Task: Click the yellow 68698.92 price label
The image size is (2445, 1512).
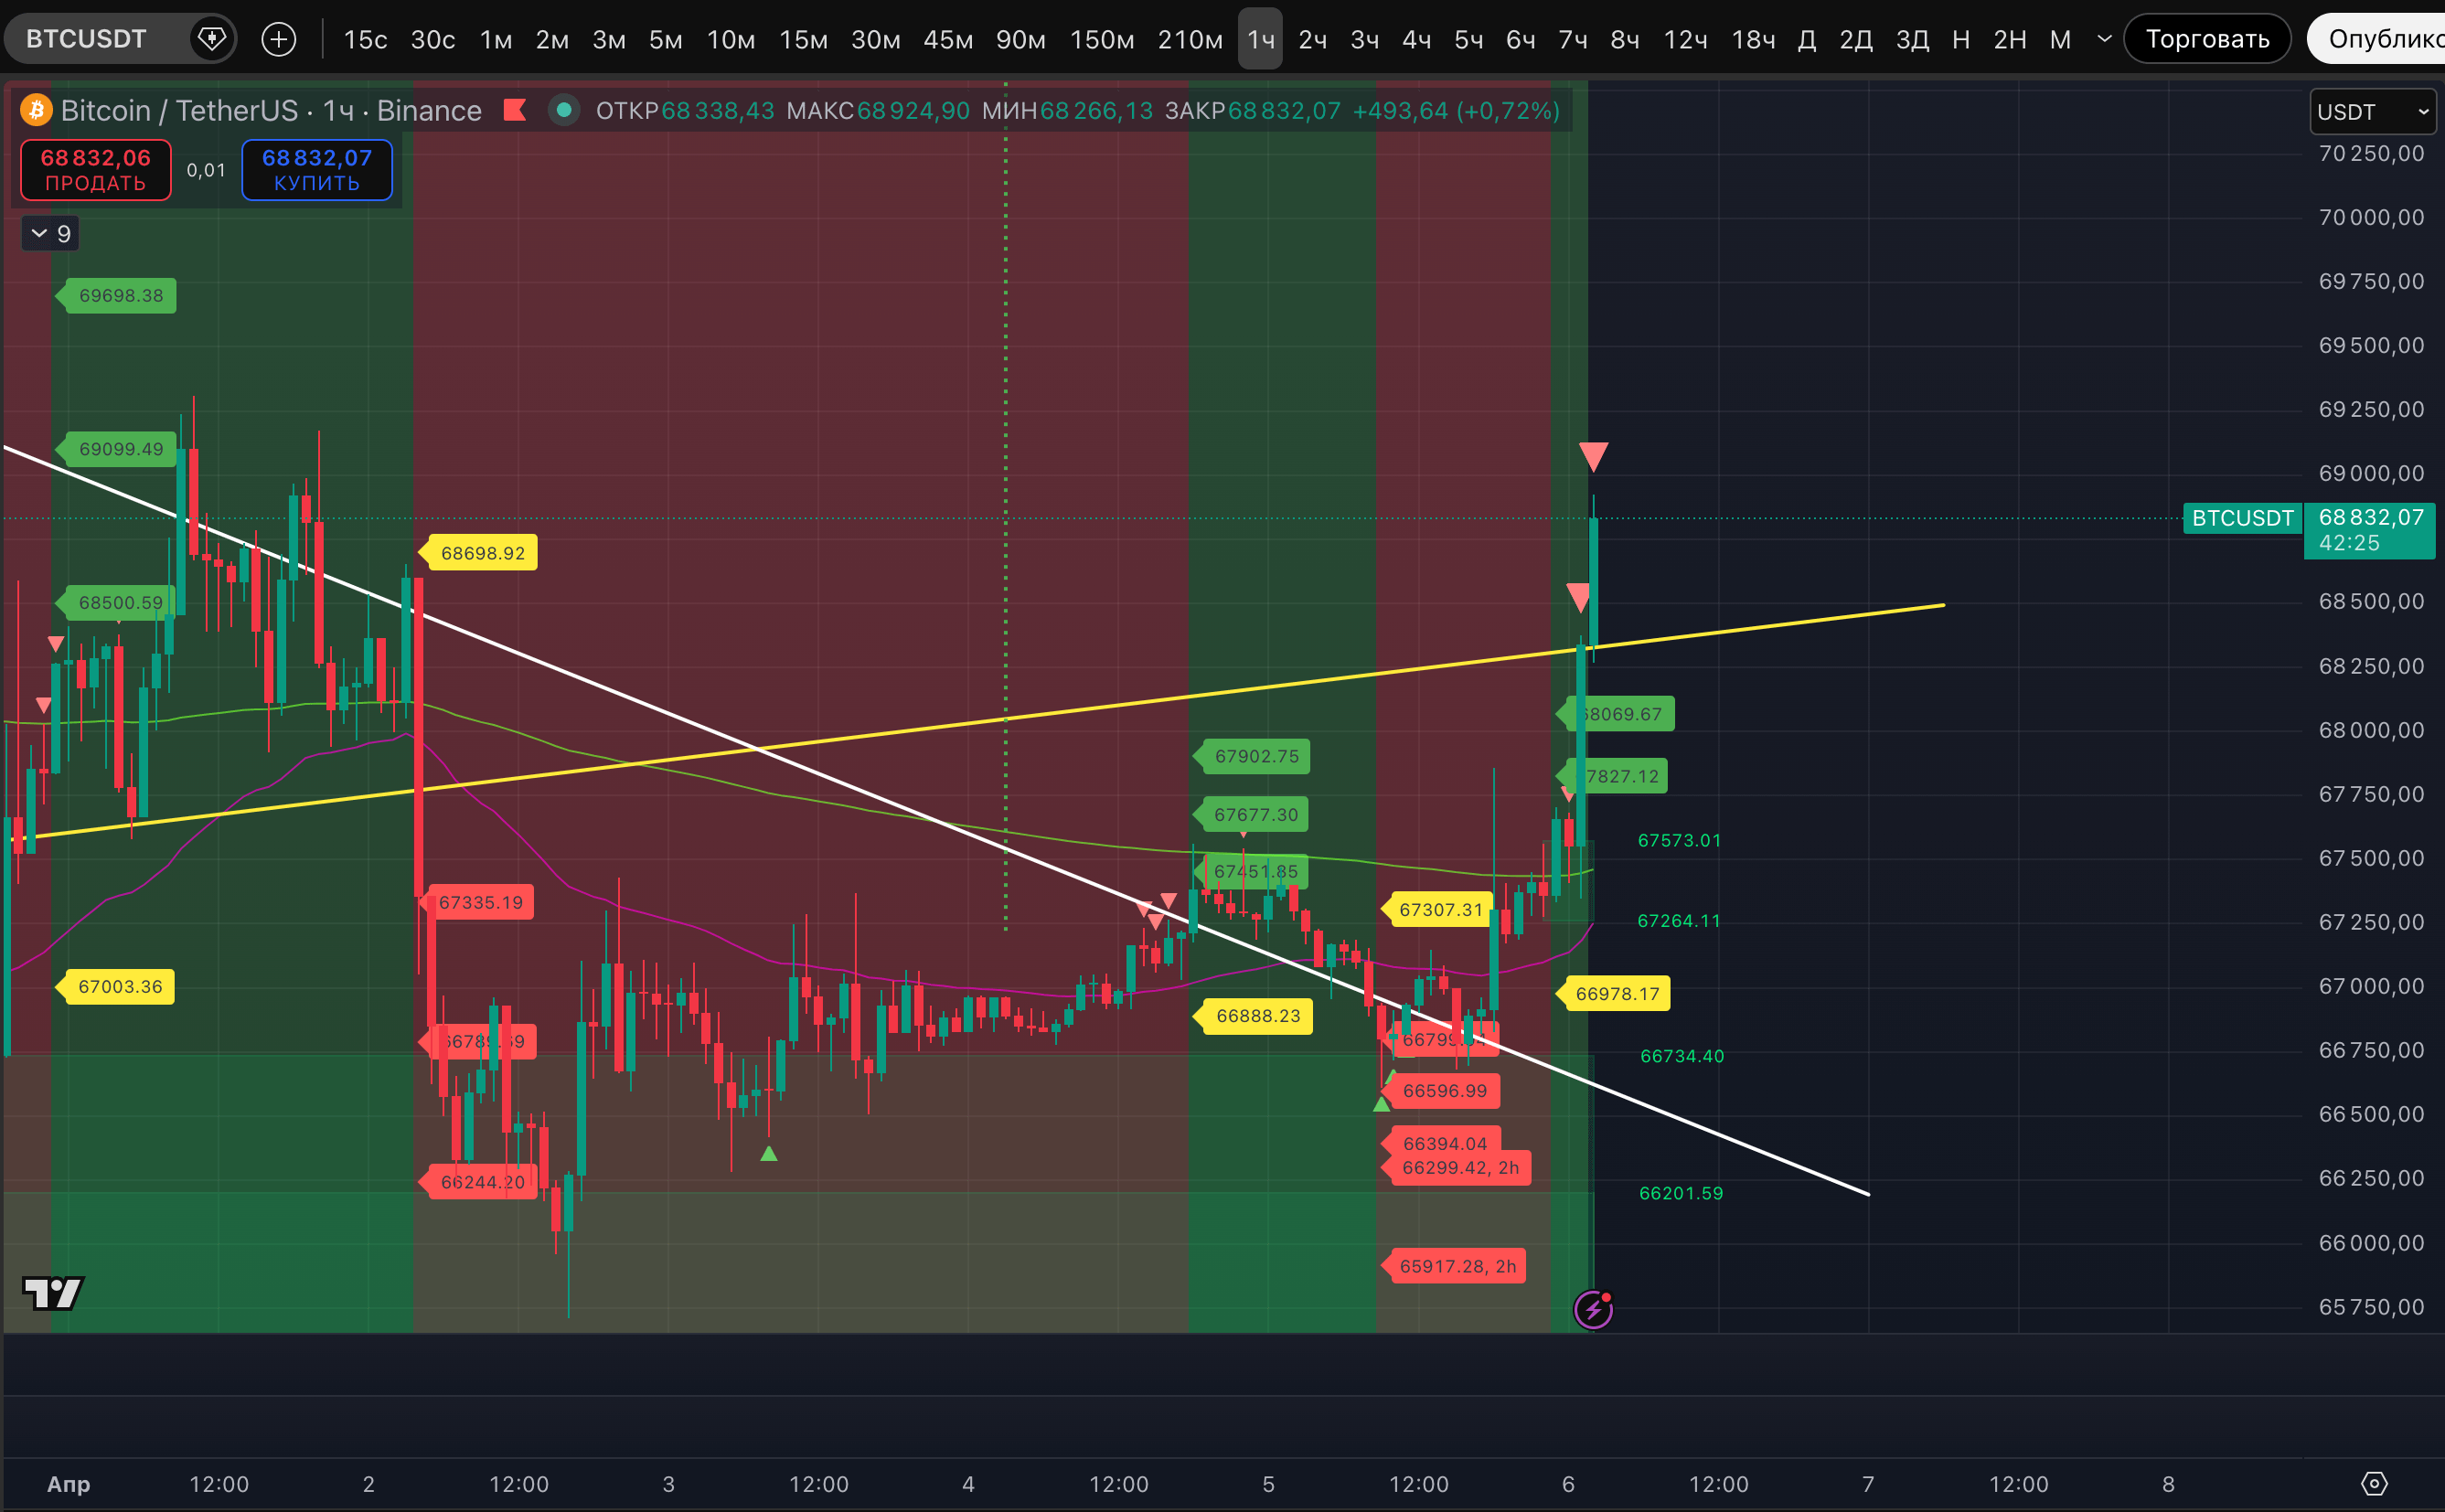Action: (482, 553)
